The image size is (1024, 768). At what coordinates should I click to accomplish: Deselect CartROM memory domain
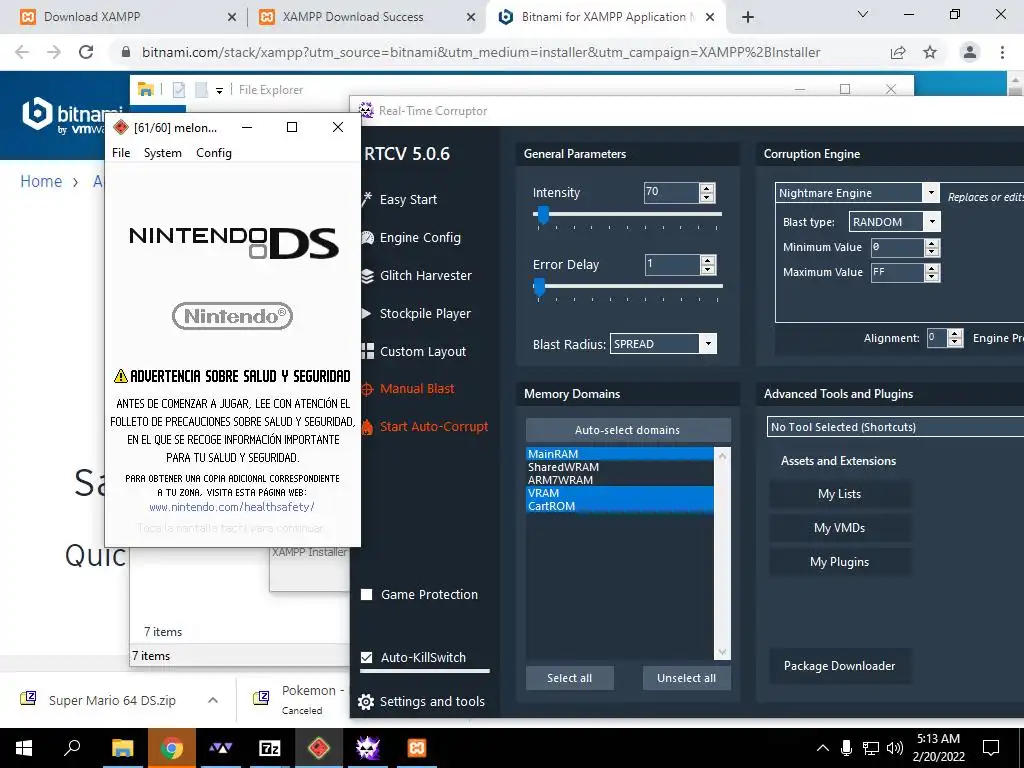(x=620, y=506)
